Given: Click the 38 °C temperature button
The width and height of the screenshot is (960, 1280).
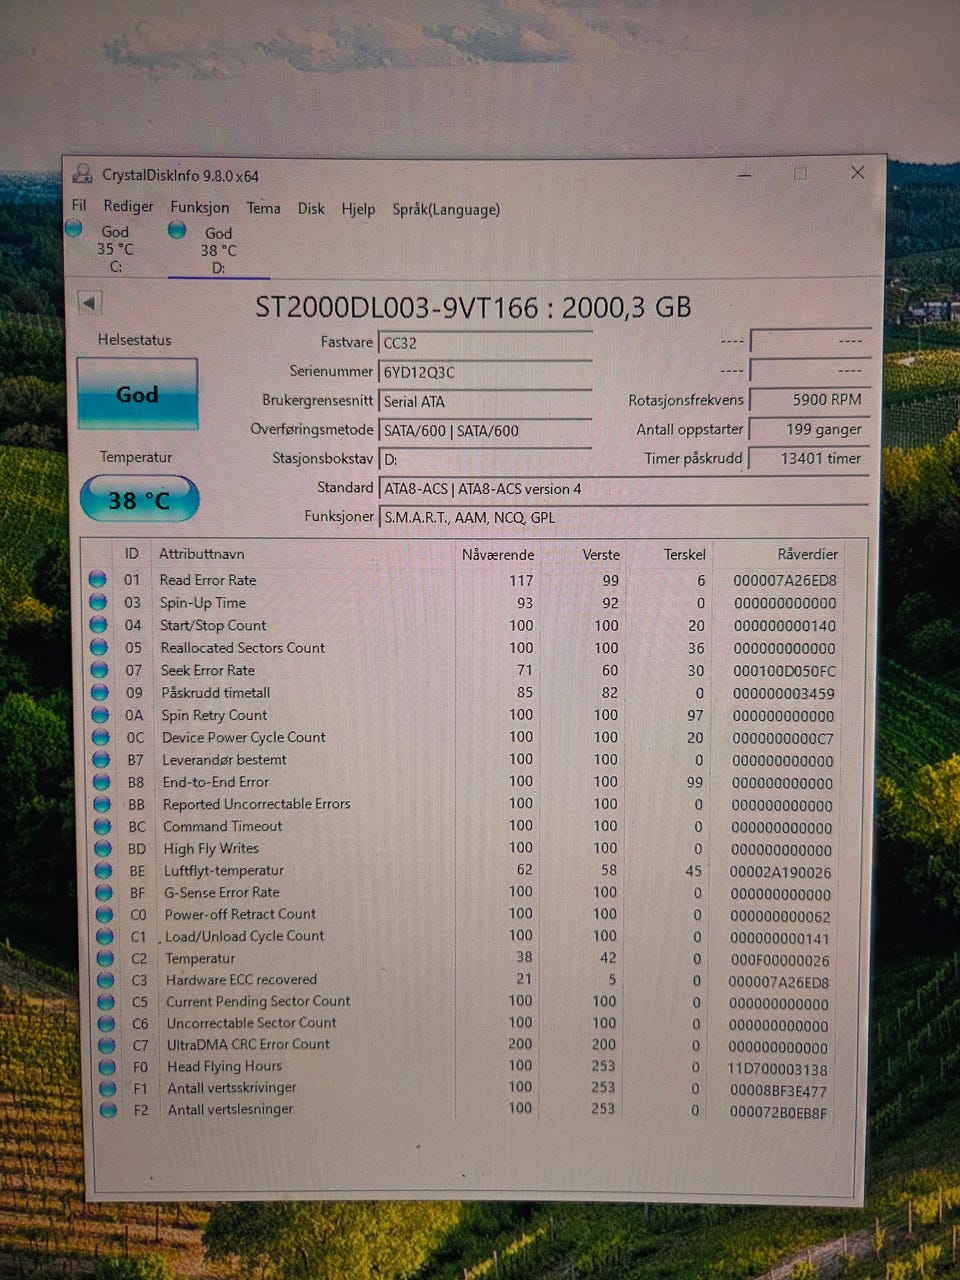Looking at the screenshot, I should pyautogui.click(x=139, y=499).
